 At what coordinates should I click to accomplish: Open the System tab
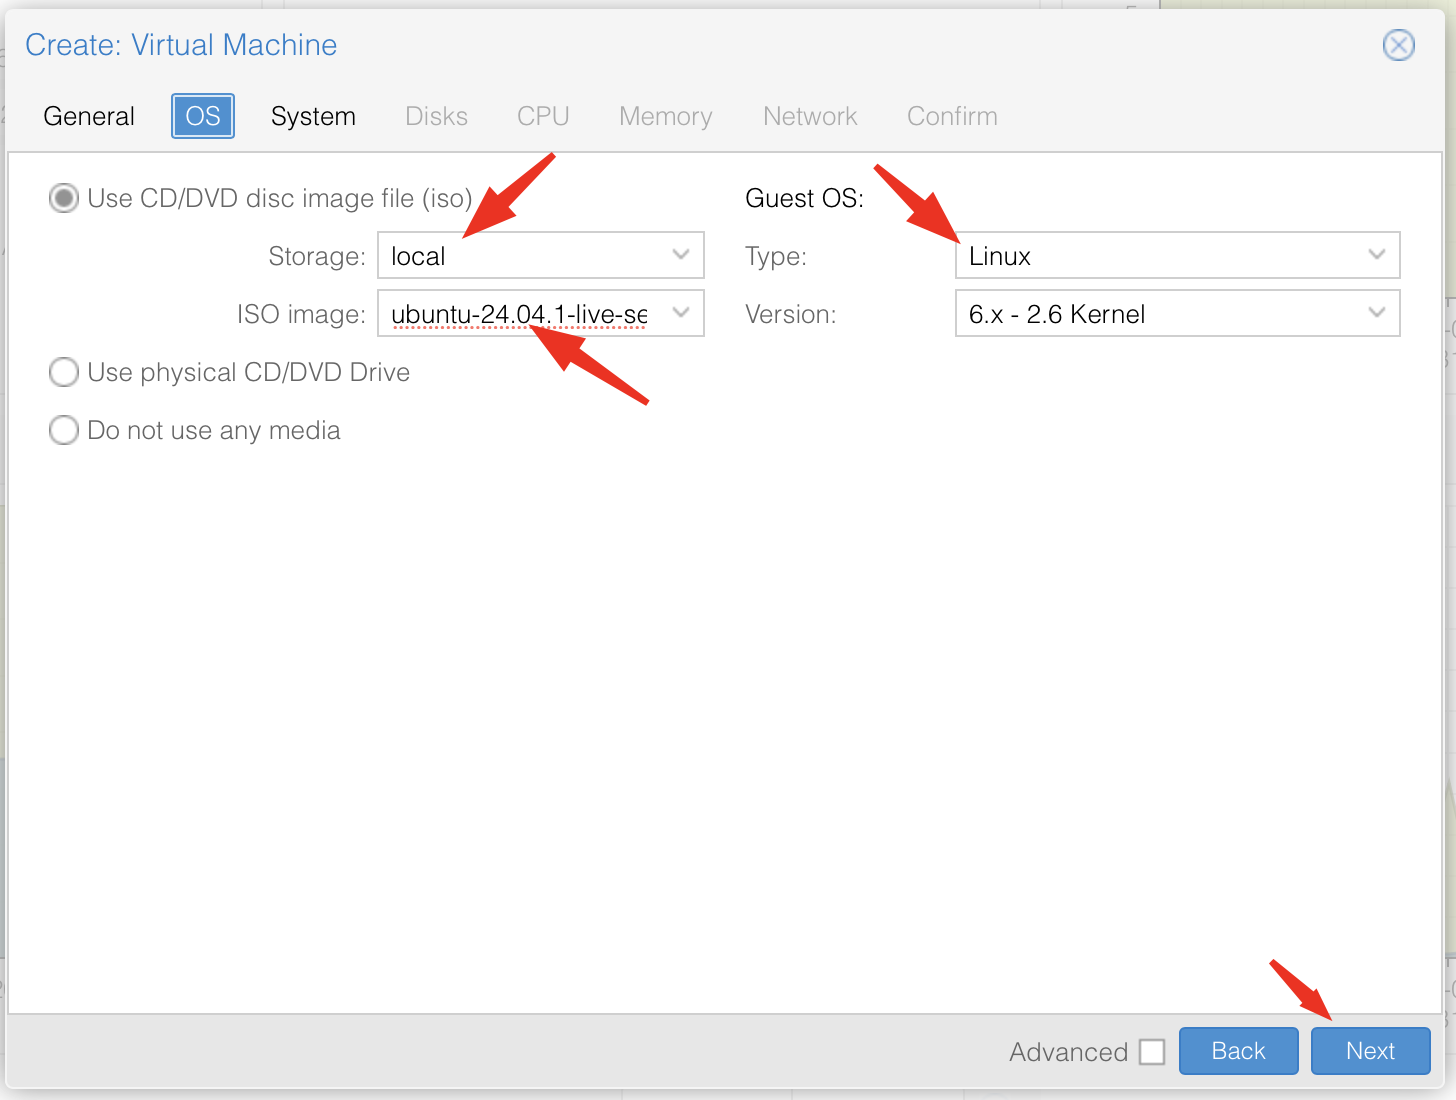(x=313, y=116)
